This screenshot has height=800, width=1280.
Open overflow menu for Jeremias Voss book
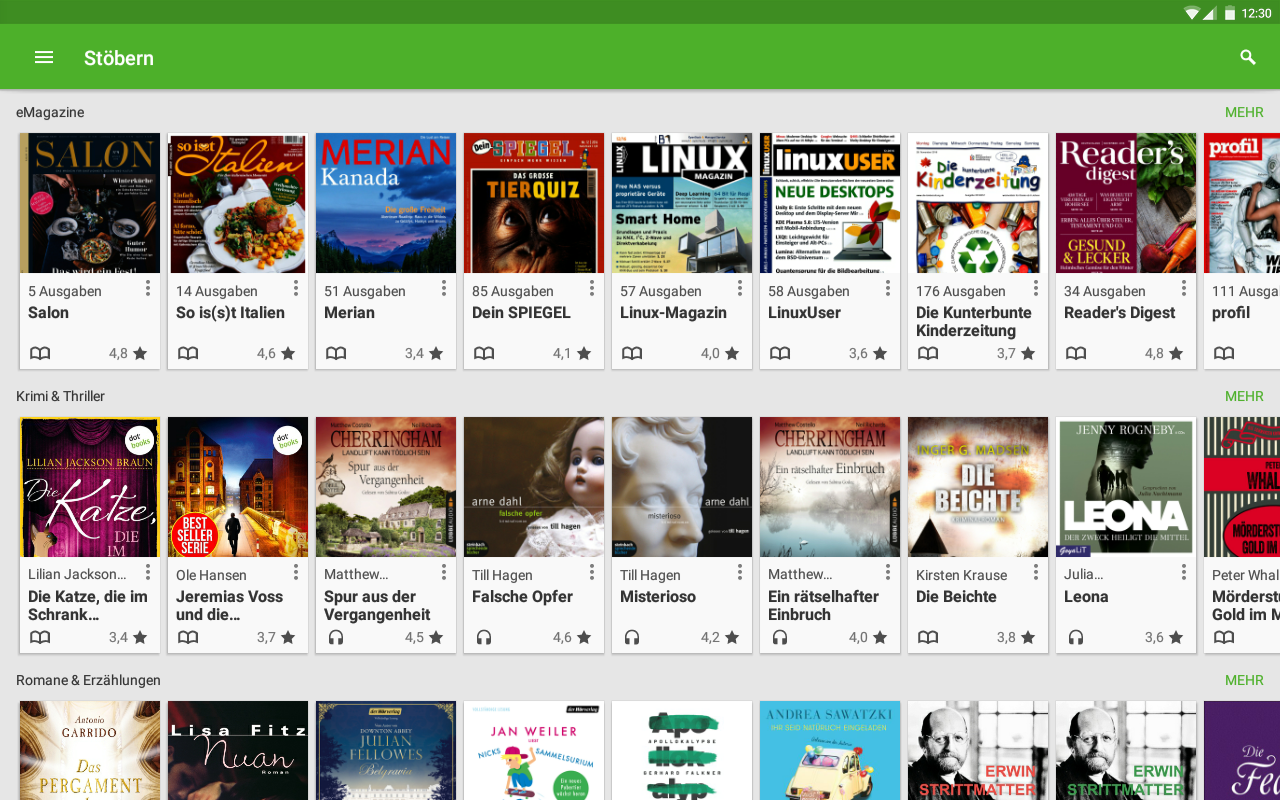point(296,572)
